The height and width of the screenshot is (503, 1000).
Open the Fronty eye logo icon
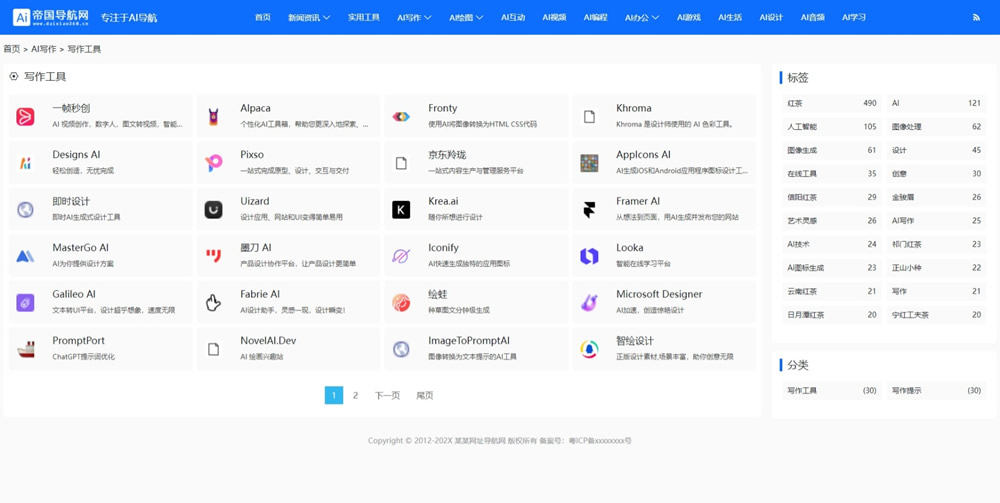[401, 117]
